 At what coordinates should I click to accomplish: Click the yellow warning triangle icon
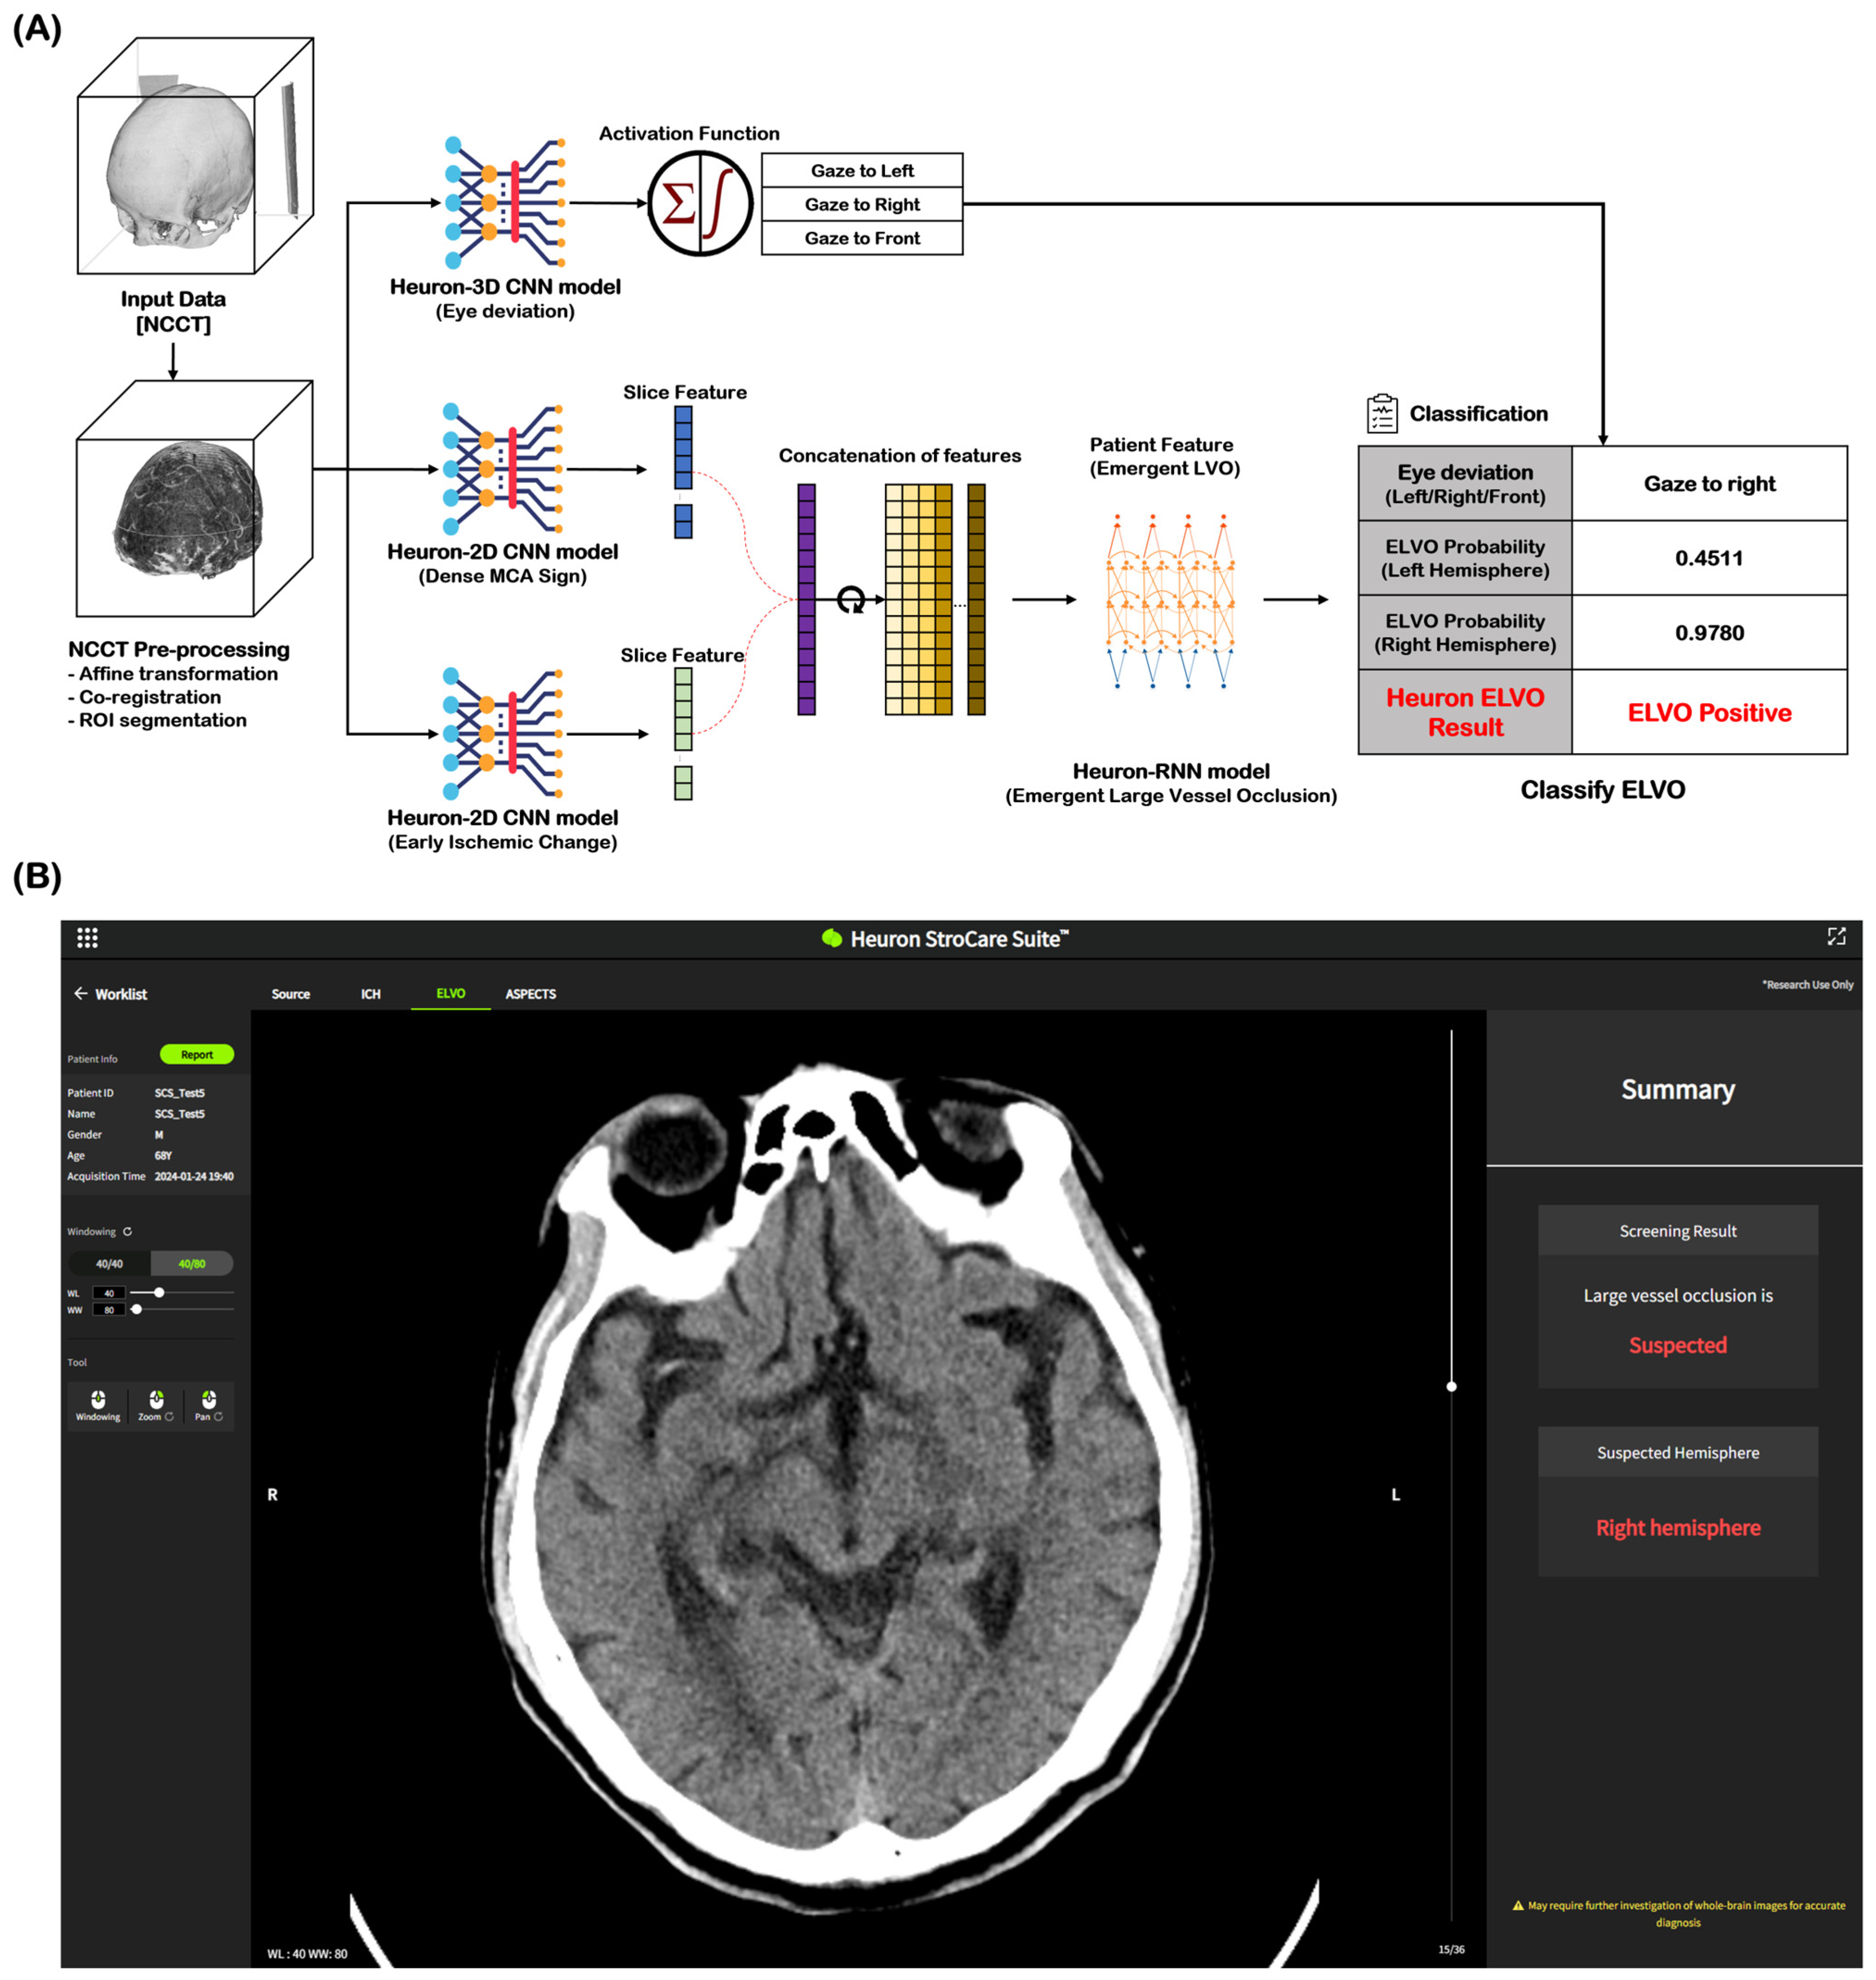click(x=1518, y=1905)
